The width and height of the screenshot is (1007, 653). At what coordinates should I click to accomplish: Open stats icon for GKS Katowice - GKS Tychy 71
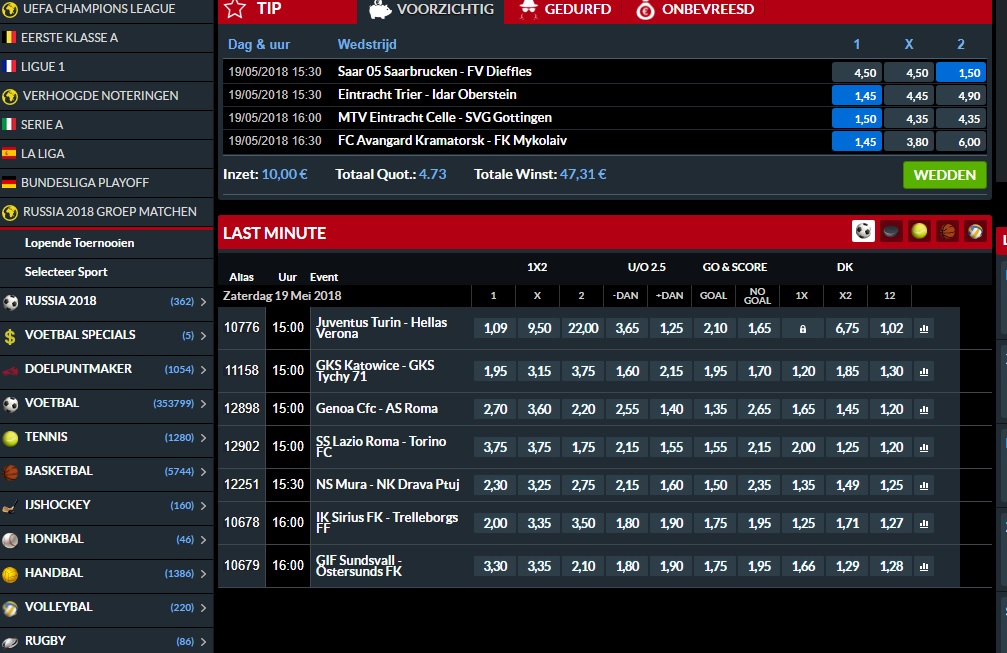[x=924, y=372]
